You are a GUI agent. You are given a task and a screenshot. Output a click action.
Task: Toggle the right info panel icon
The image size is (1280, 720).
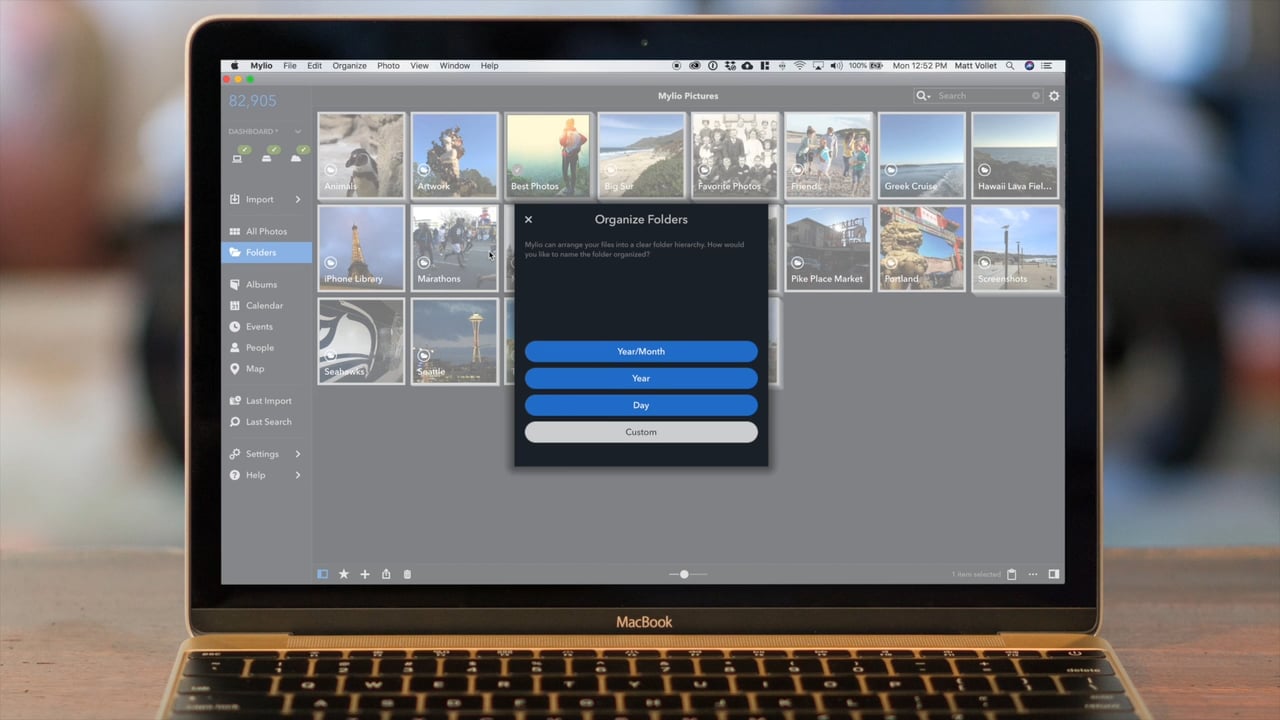pos(1054,574)
